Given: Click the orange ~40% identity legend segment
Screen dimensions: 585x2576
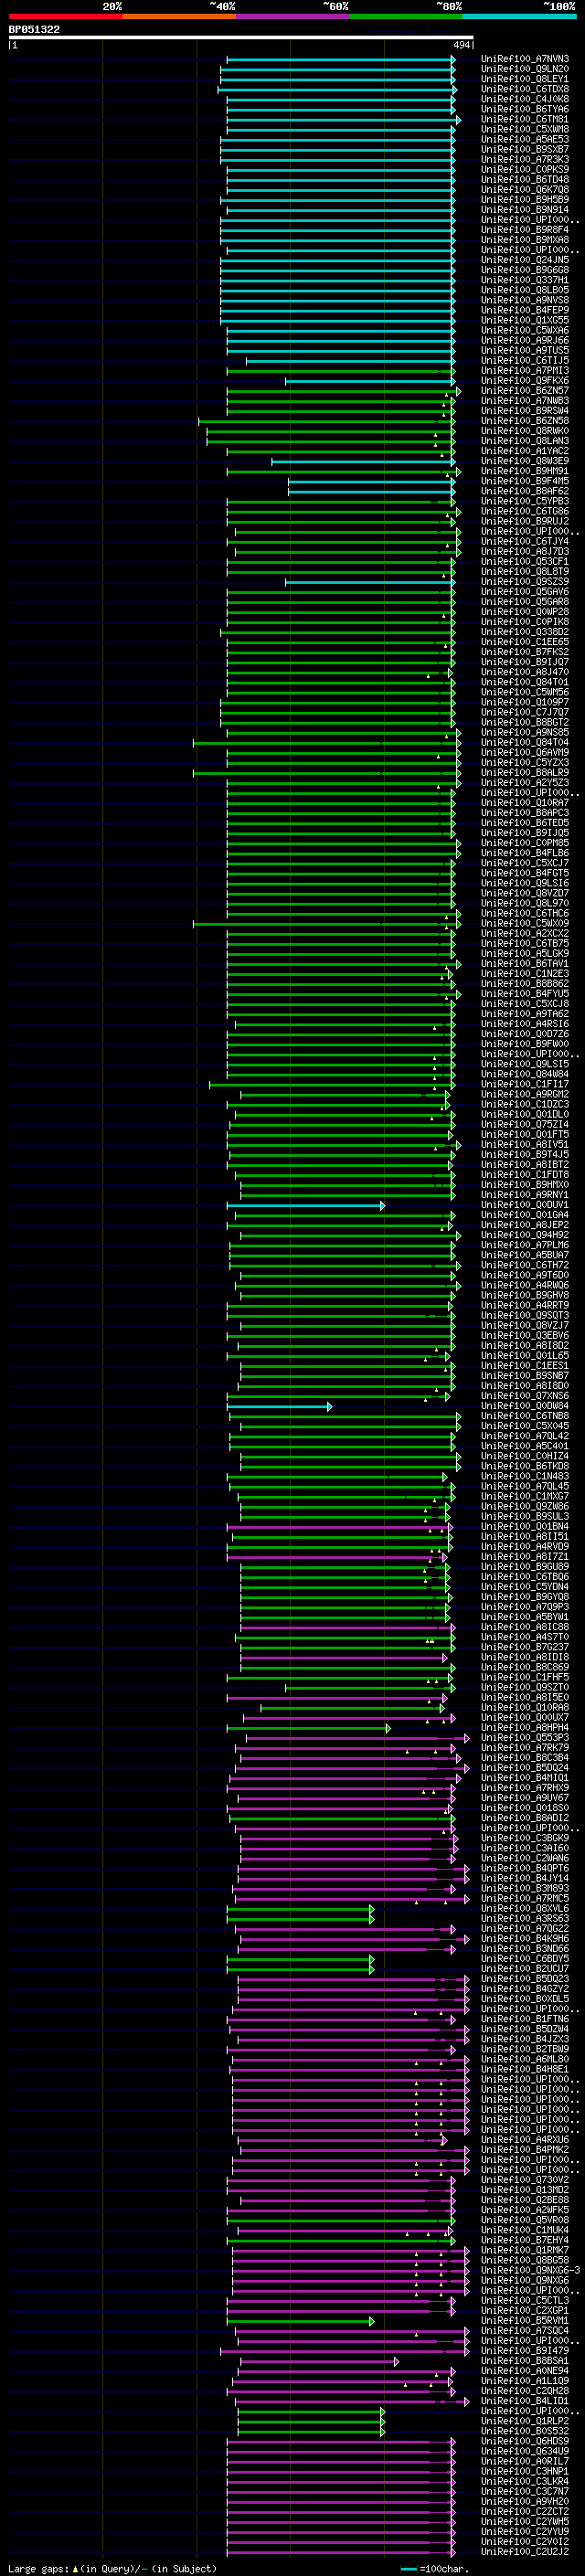Looking at the screenshot, I should [x=179, y=16].
